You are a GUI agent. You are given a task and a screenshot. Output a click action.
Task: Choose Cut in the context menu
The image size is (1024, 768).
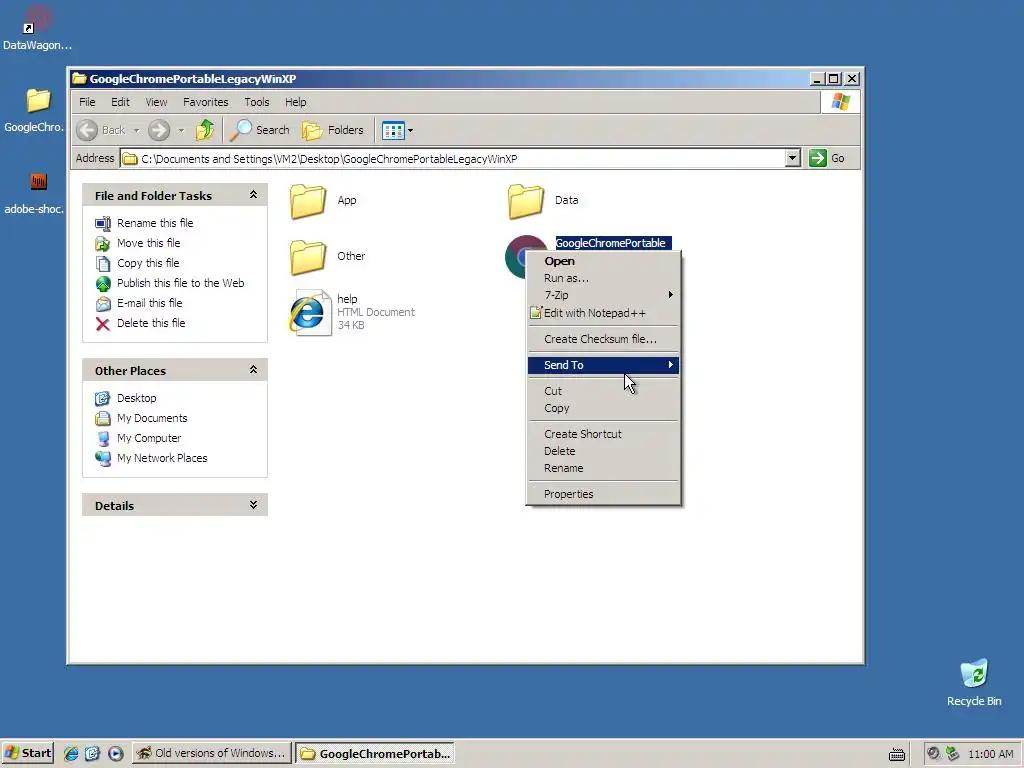[603, 391]
